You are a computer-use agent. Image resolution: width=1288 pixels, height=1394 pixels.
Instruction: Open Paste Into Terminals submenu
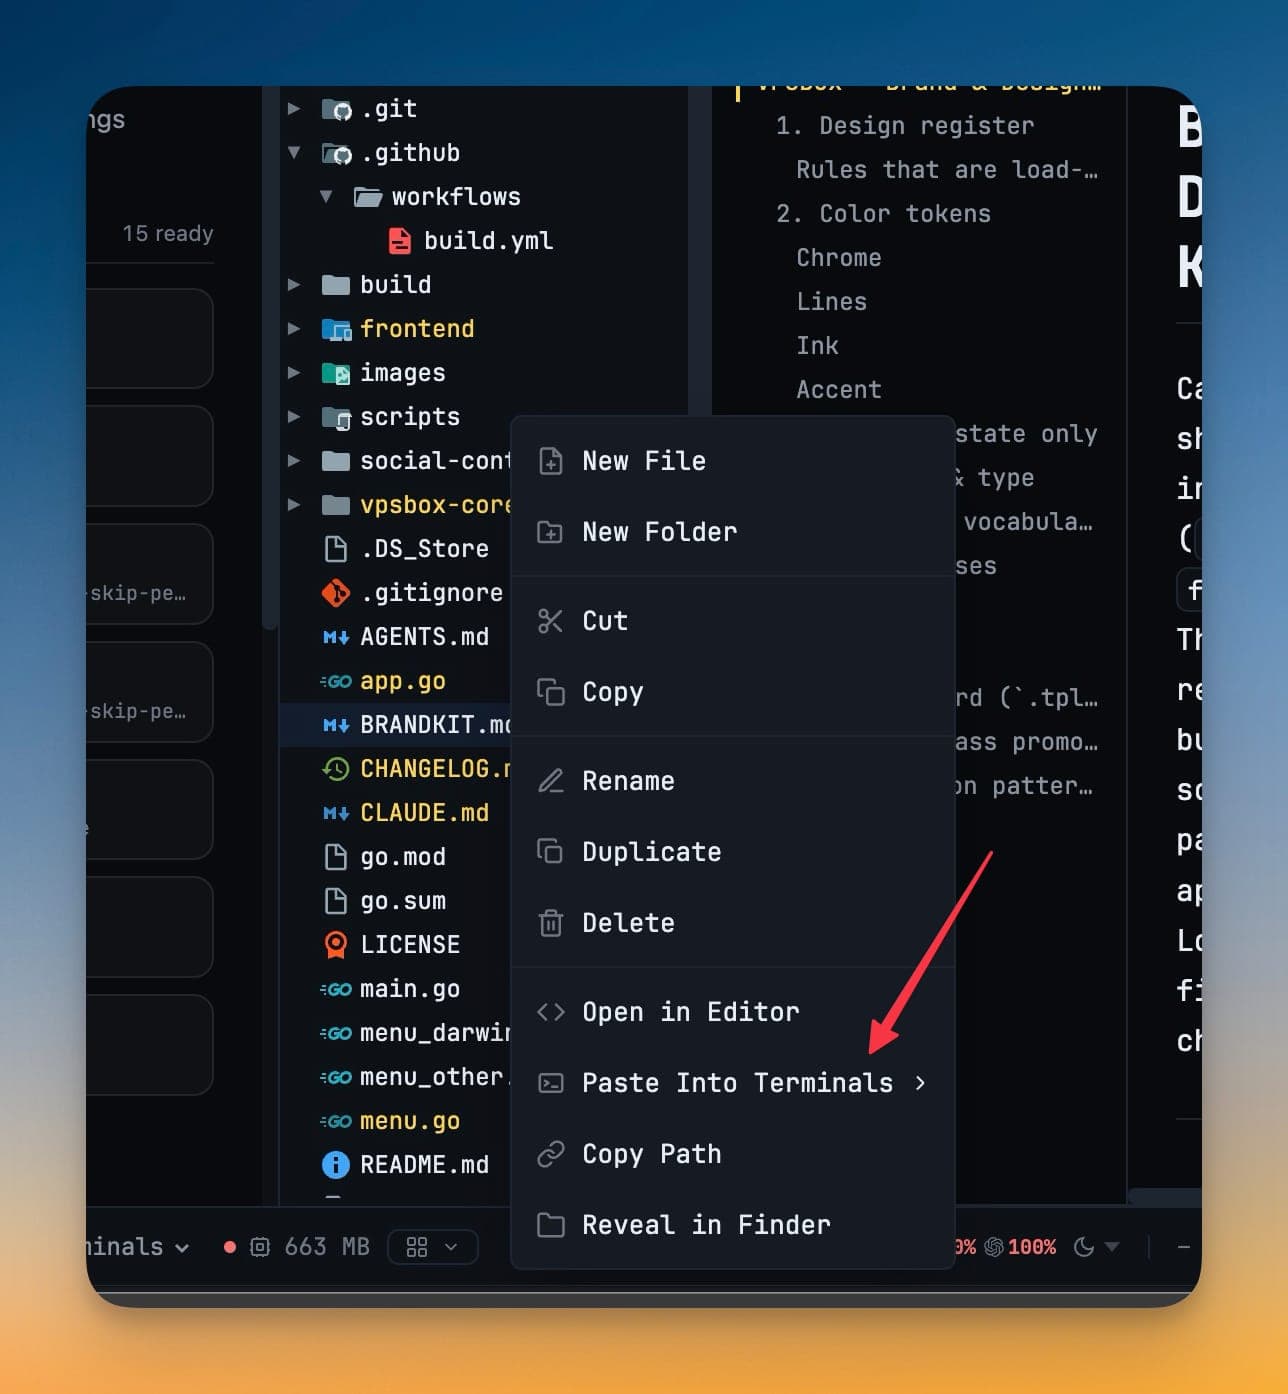point(733,1083)
